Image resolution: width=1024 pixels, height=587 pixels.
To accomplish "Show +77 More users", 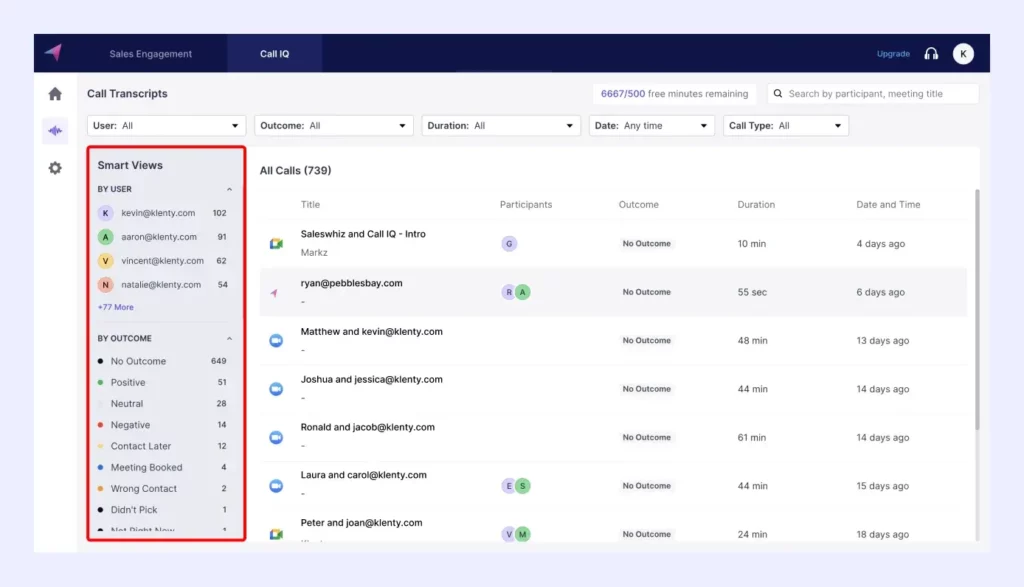I will (x=115, y=307).
